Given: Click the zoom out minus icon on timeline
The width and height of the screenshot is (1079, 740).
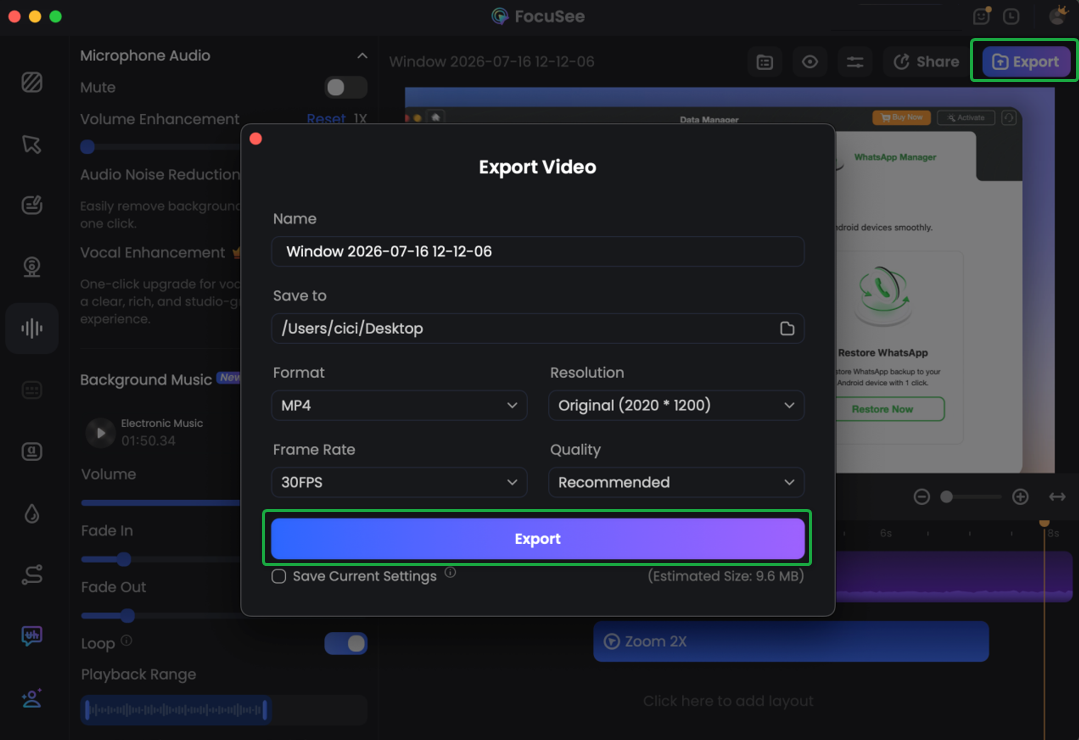Looking at the screenshot, I should (x=921, y=496).
